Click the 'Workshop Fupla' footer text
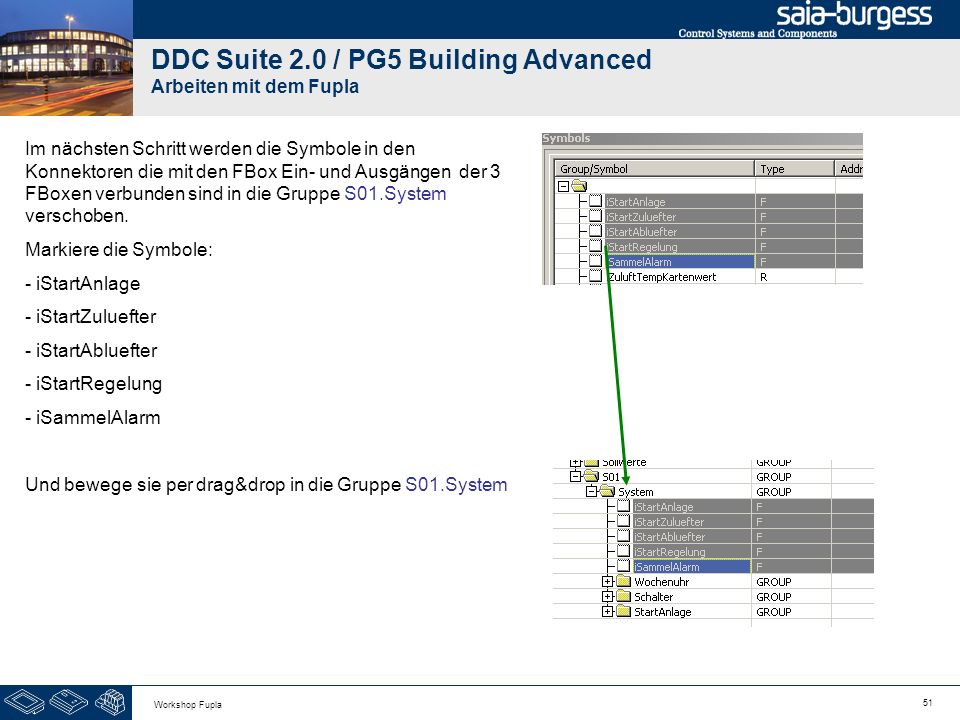960x720 pixels. click(187, 705)
